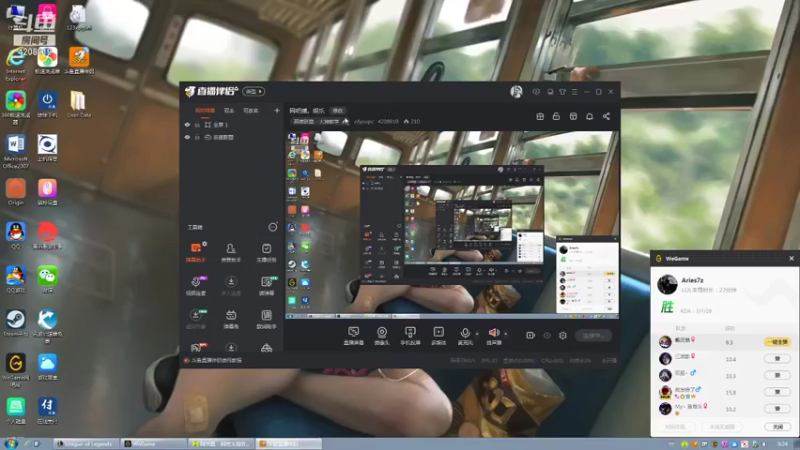The image size is (800, 450).
Task: Toggle the lock on the second source row
Action: (197, 137)
